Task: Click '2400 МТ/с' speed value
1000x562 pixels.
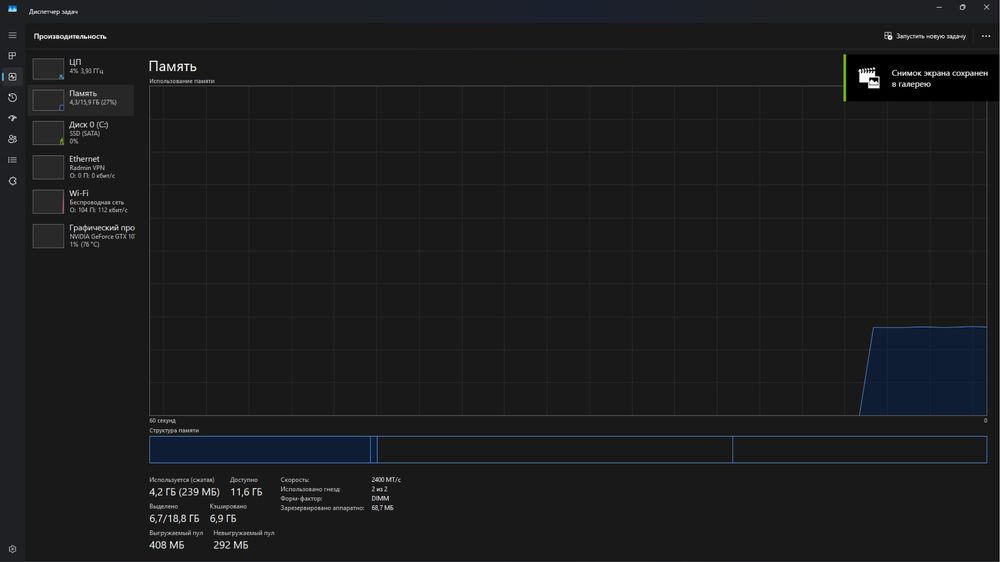Action: click(x=386, y=480)
